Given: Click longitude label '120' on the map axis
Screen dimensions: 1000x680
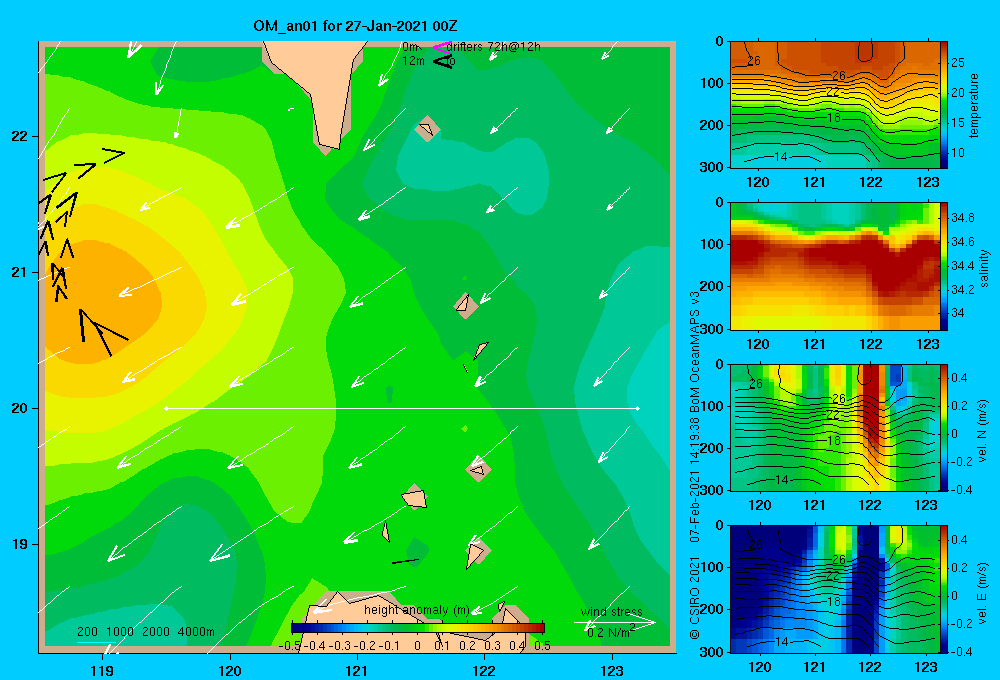Looking at the screenshot, I should pos(230,671).
